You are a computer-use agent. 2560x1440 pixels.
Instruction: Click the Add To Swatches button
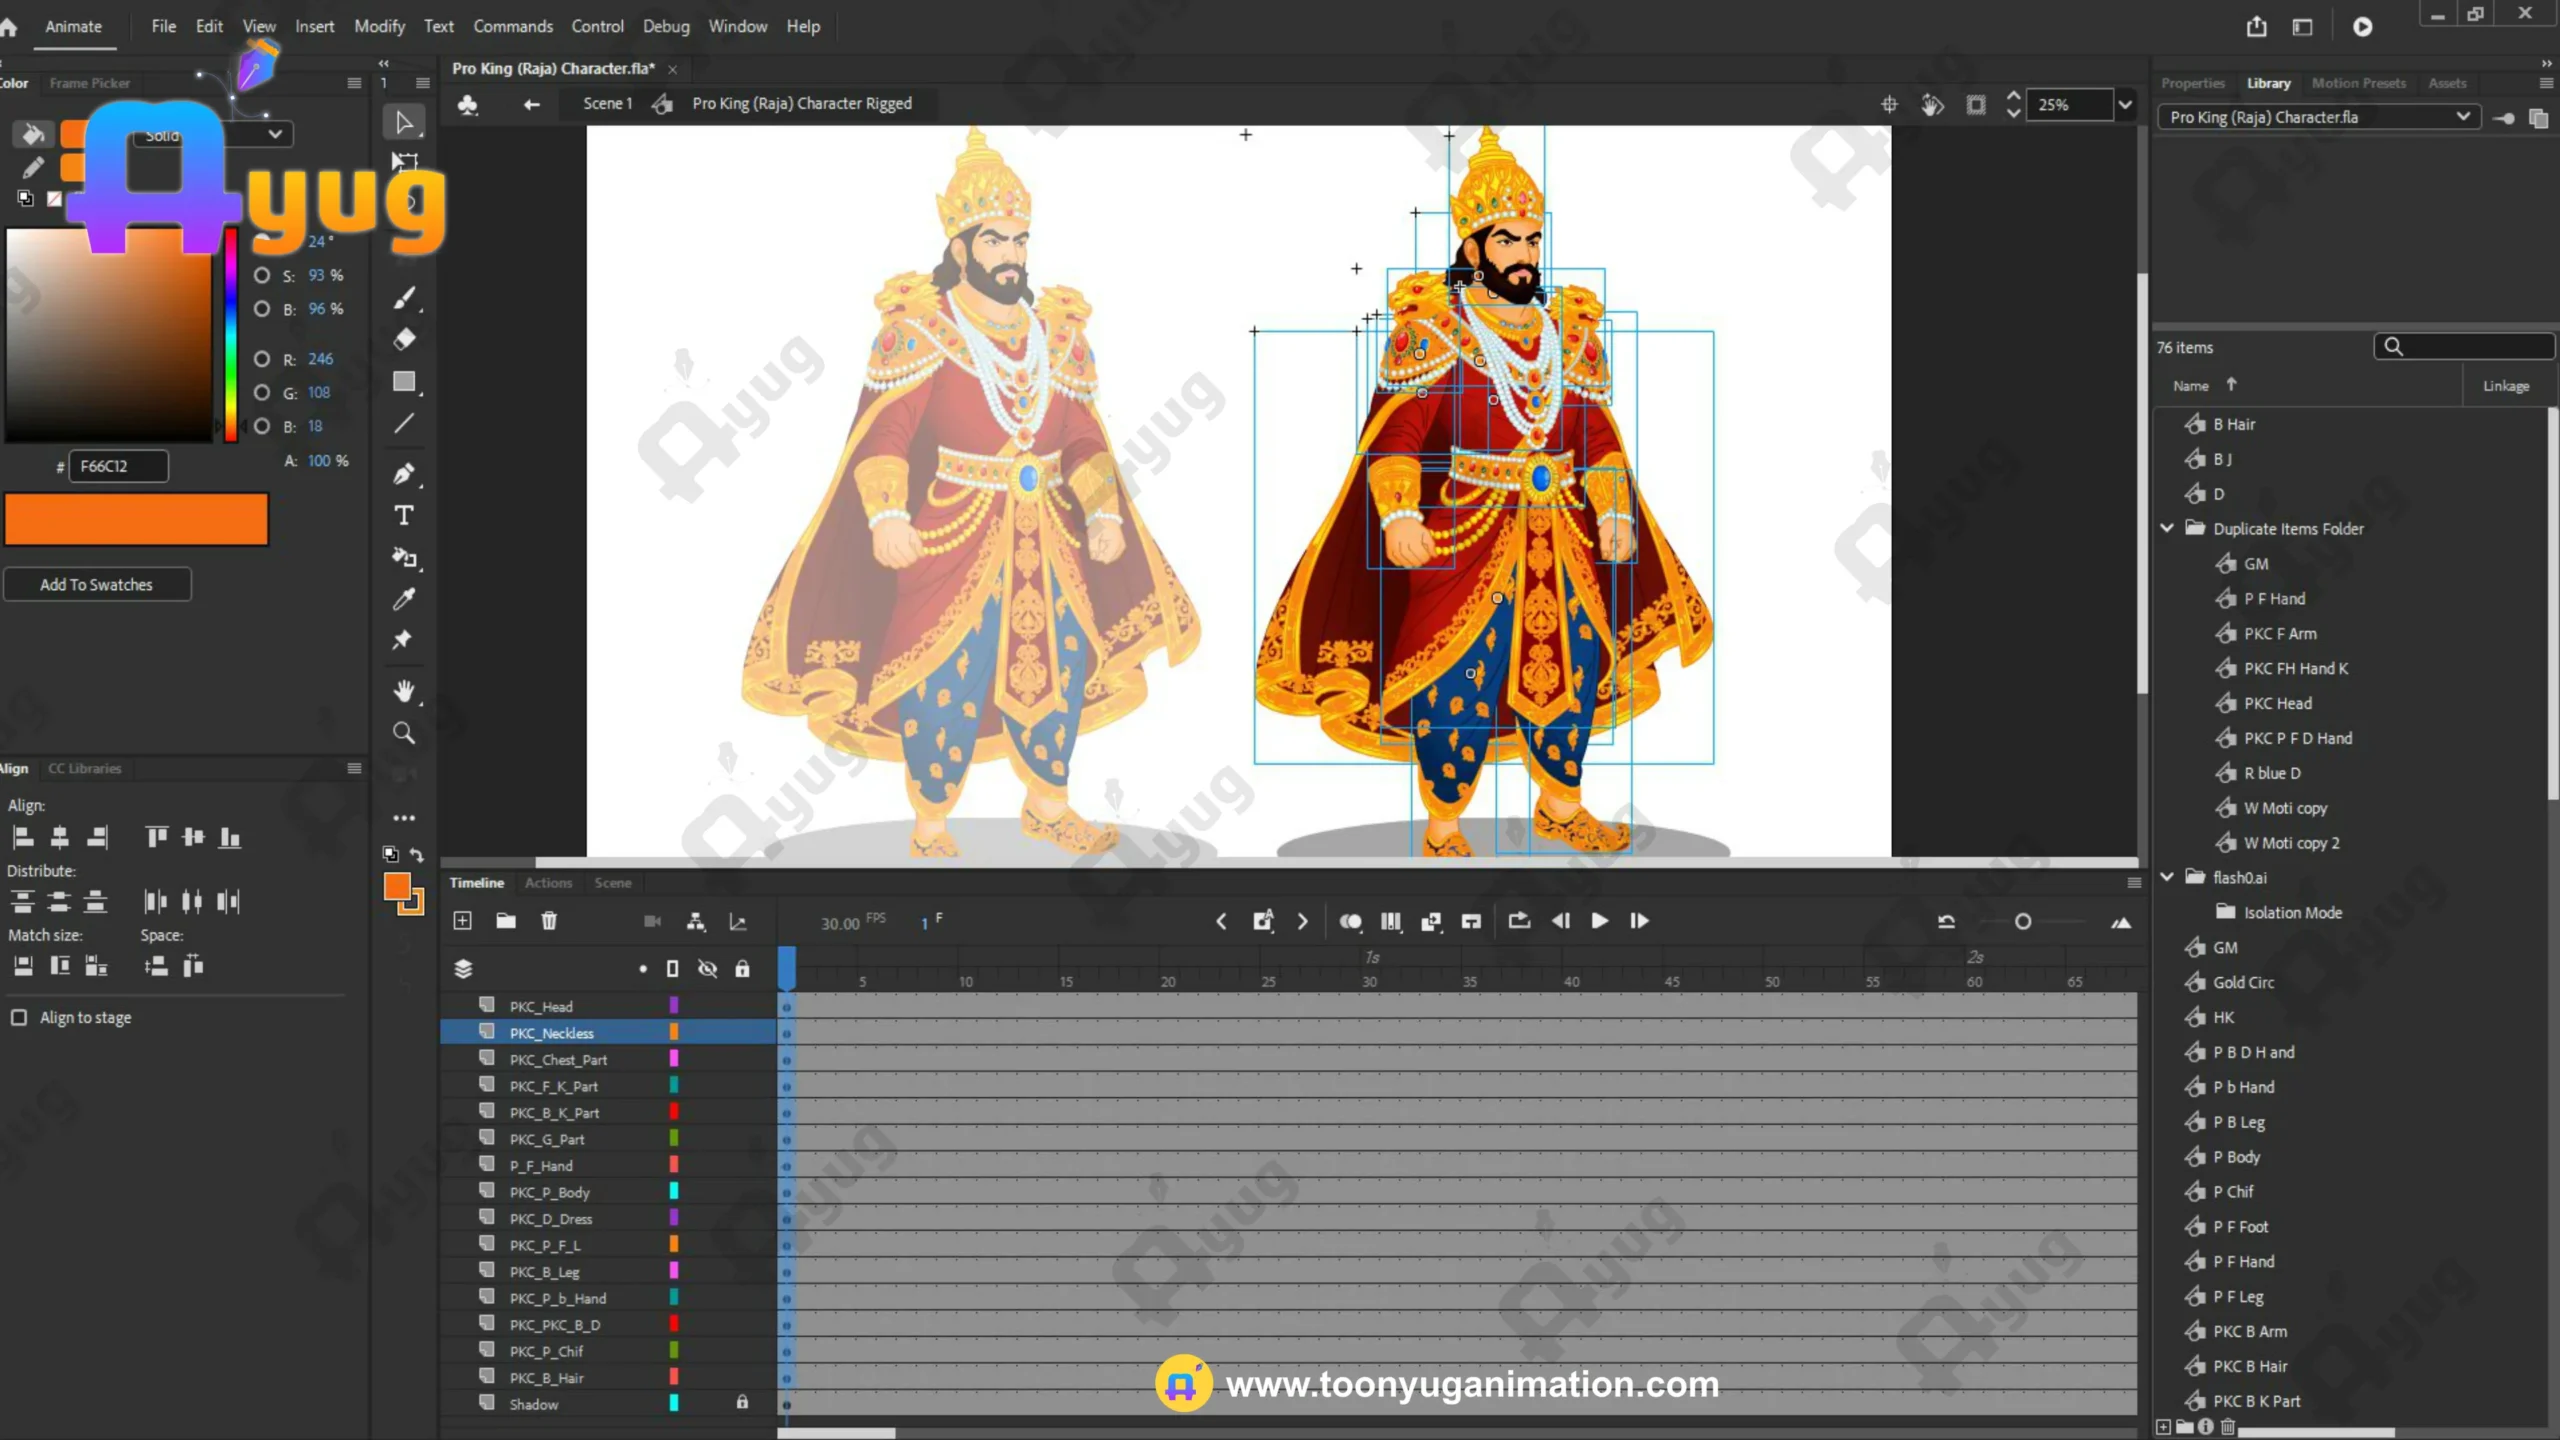[97, 585]
